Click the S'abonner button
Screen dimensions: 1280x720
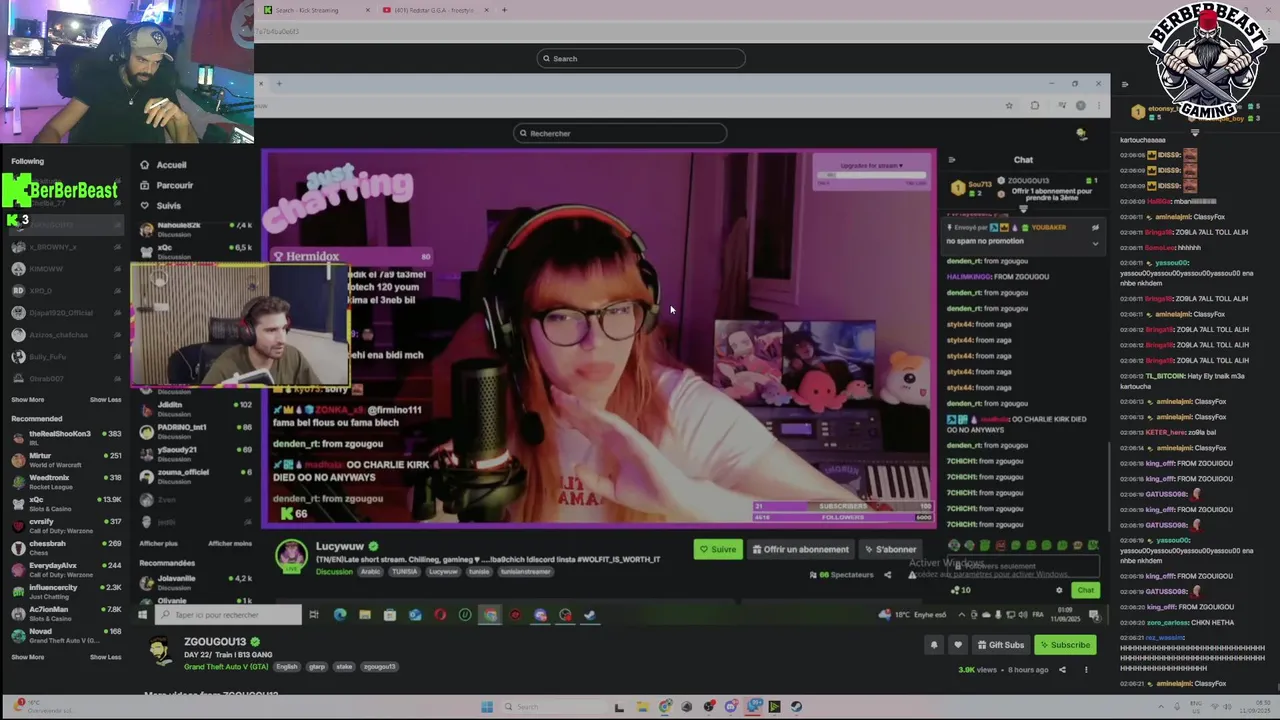[x=890, y=549]
